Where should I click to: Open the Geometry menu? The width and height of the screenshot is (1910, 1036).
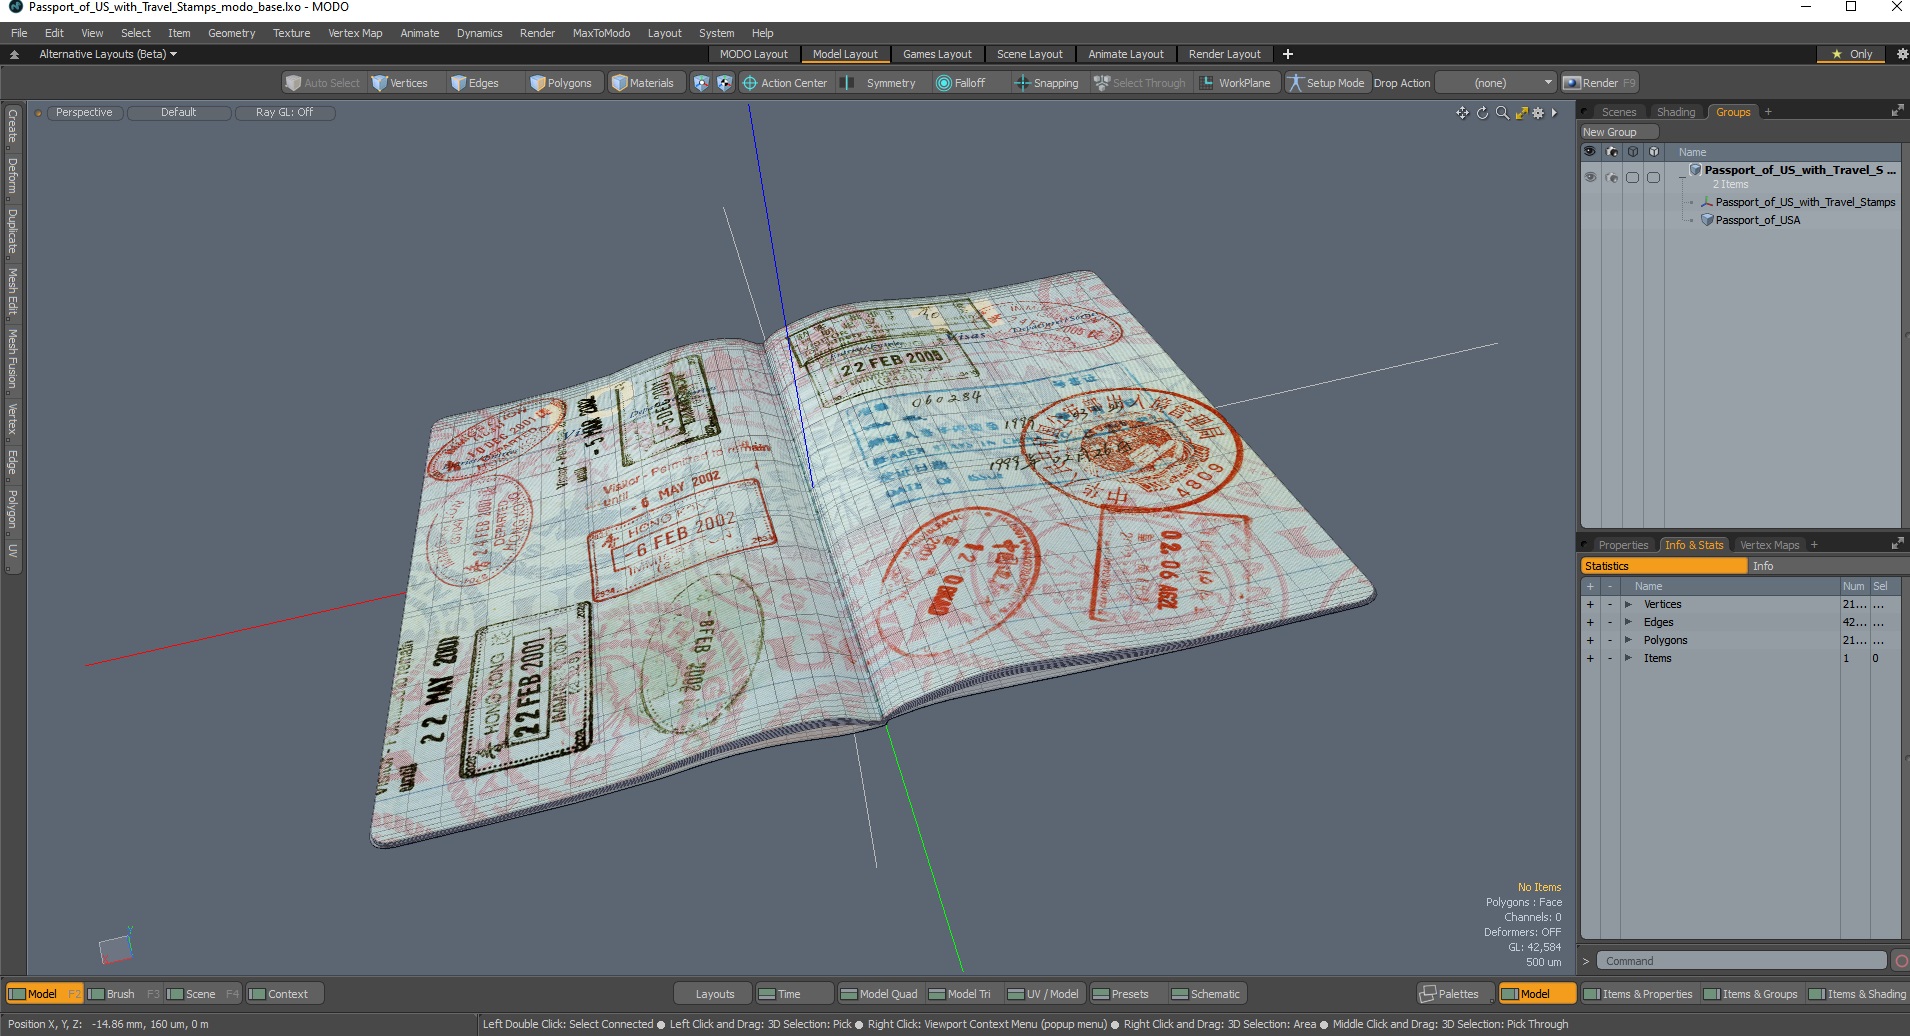(x=231, y=33)
